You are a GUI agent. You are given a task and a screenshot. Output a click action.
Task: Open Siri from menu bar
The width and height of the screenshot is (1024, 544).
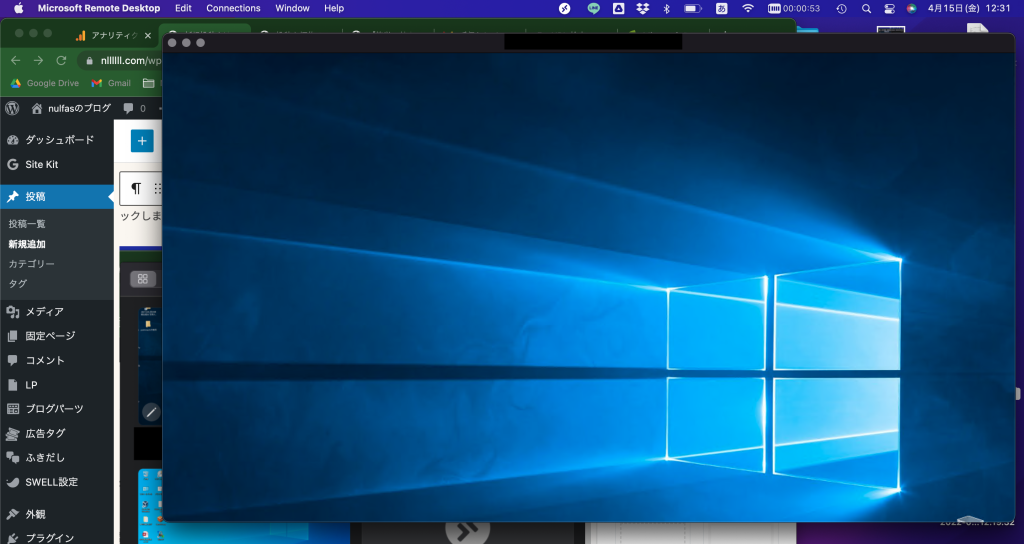912,8
